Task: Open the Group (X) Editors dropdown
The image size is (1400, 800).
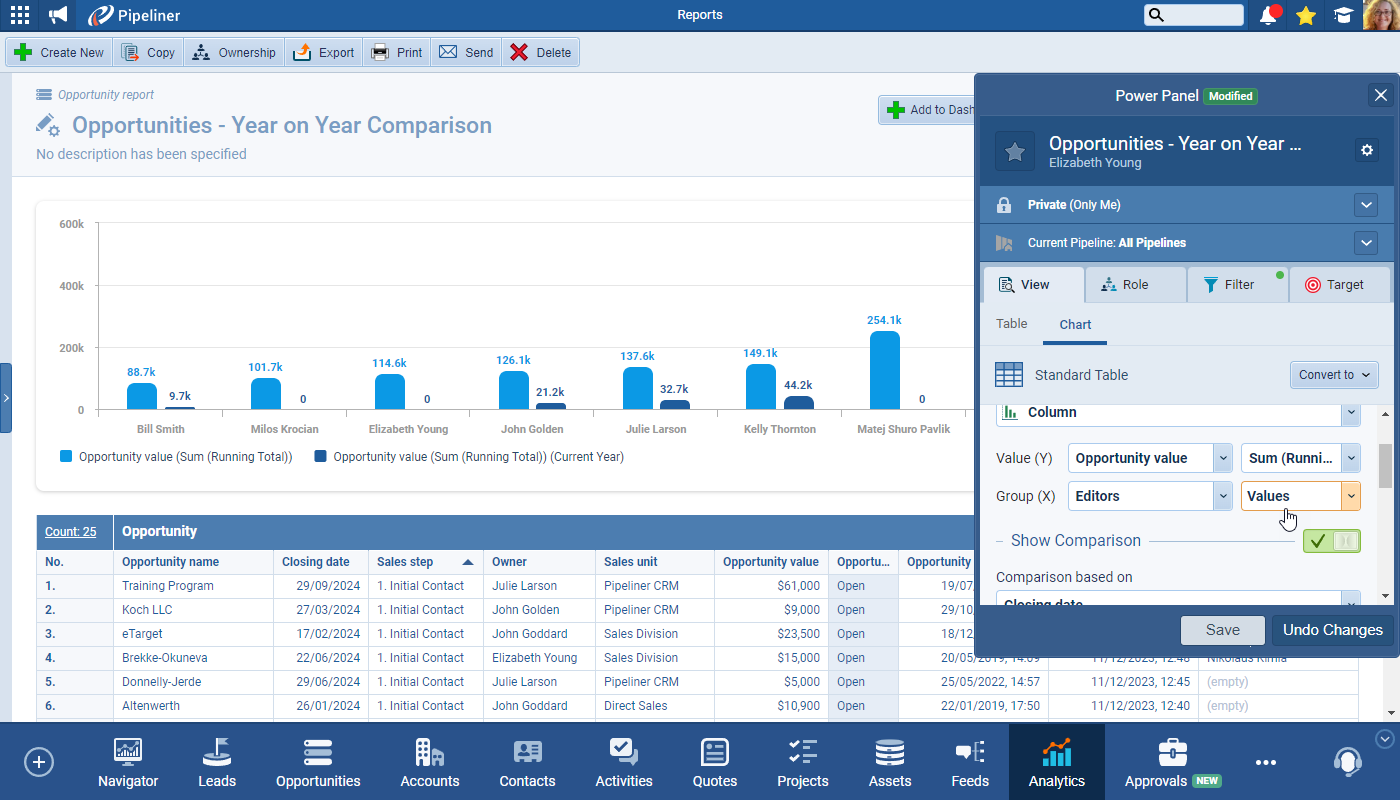Action: [x=1150, y=496]
